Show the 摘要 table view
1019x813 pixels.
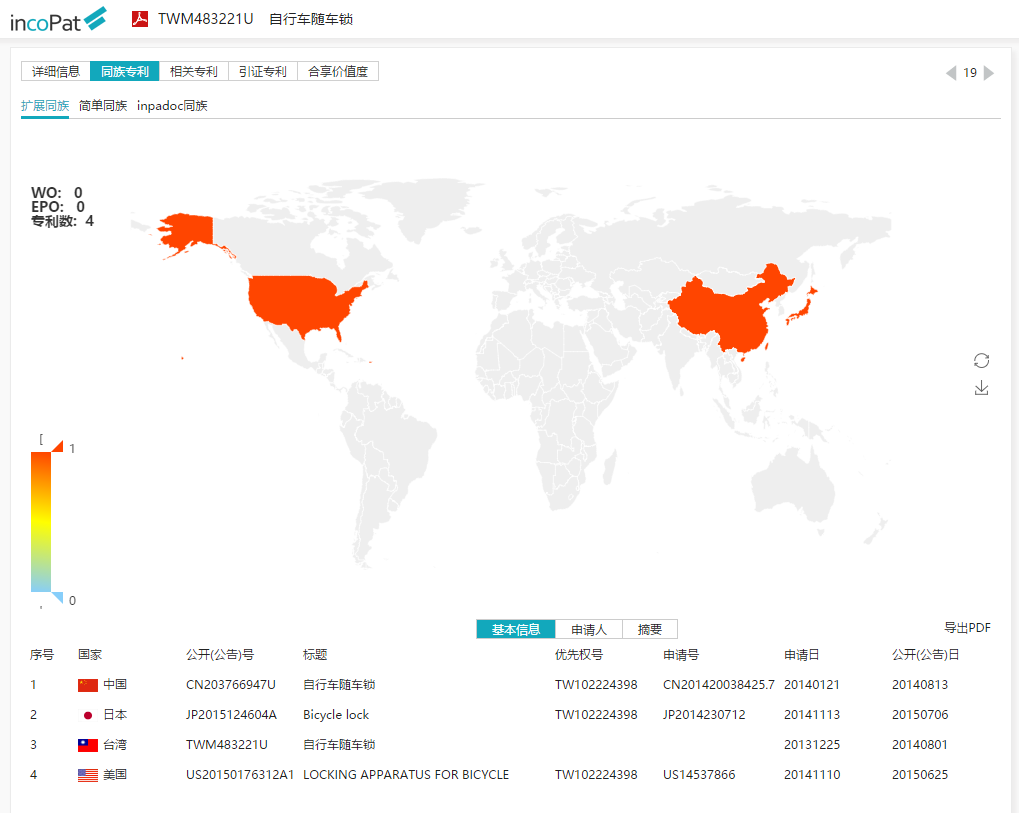(649, 629)
